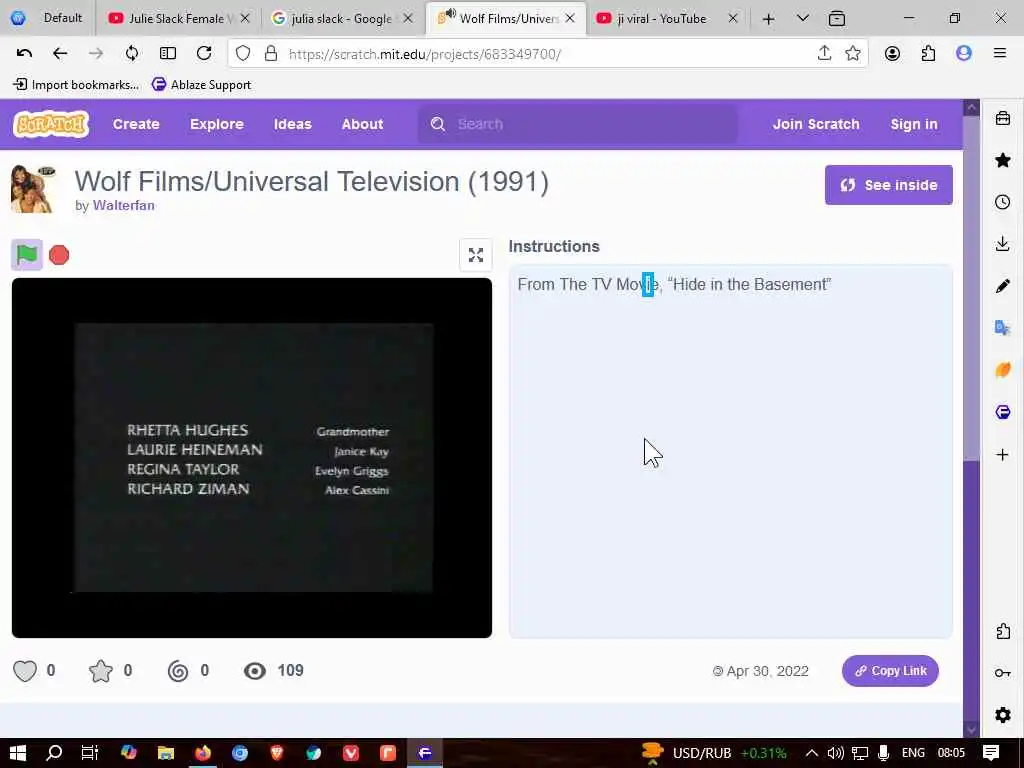
Task: Reload the page
Action: pos(204,54)
